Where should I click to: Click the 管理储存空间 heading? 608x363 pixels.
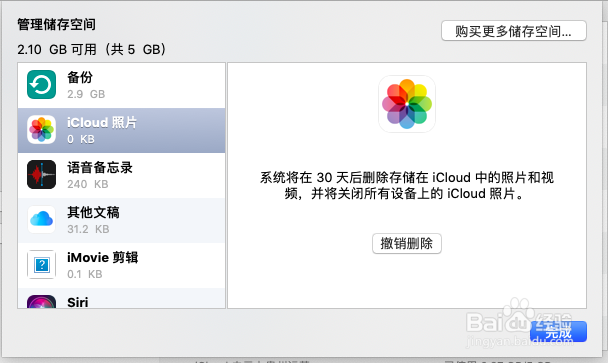pos(56,24)
